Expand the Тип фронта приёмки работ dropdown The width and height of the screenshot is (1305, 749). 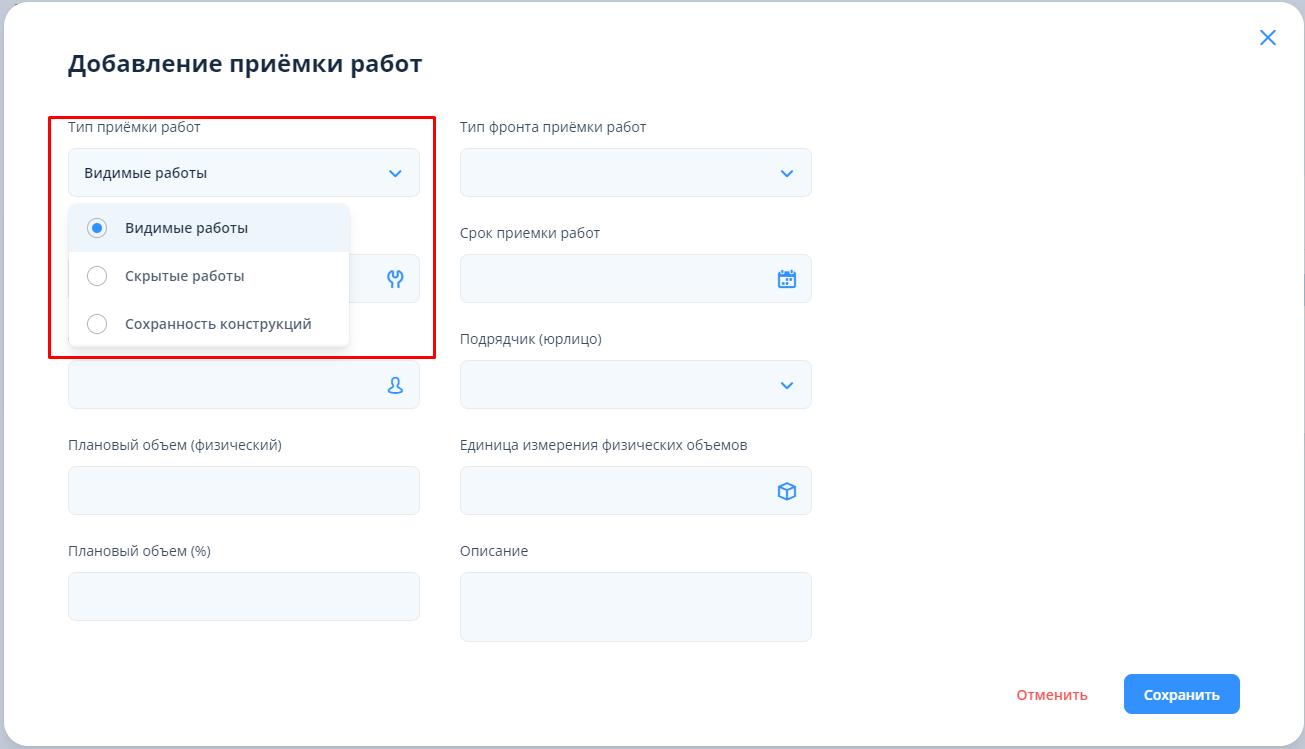(x=635, y=173)
